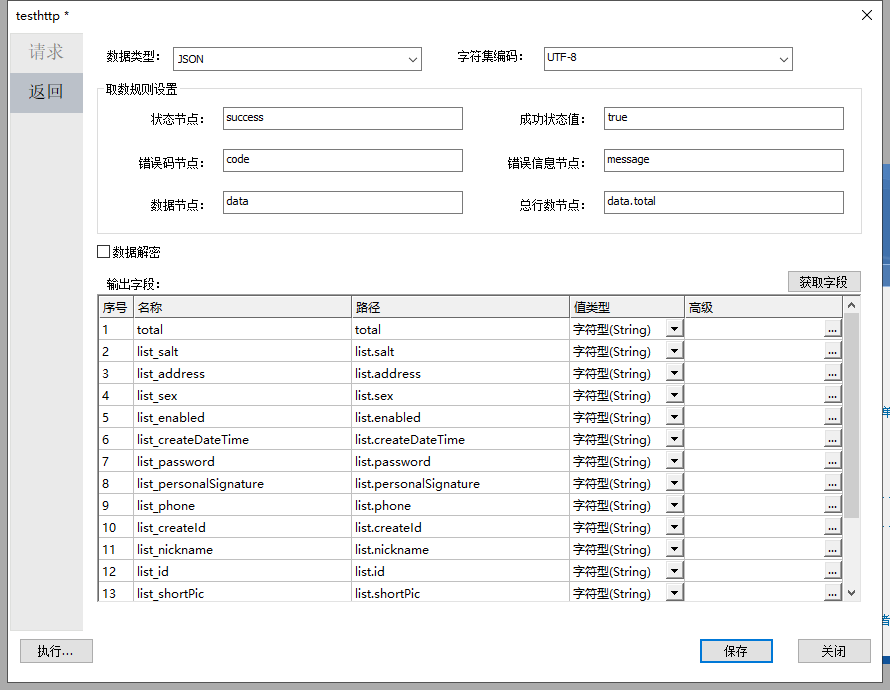Viewport: 890px width, 690px height.
Task: Click ellipsis button in list_password row
Action: pyautogui.click(x=832, y=461)
